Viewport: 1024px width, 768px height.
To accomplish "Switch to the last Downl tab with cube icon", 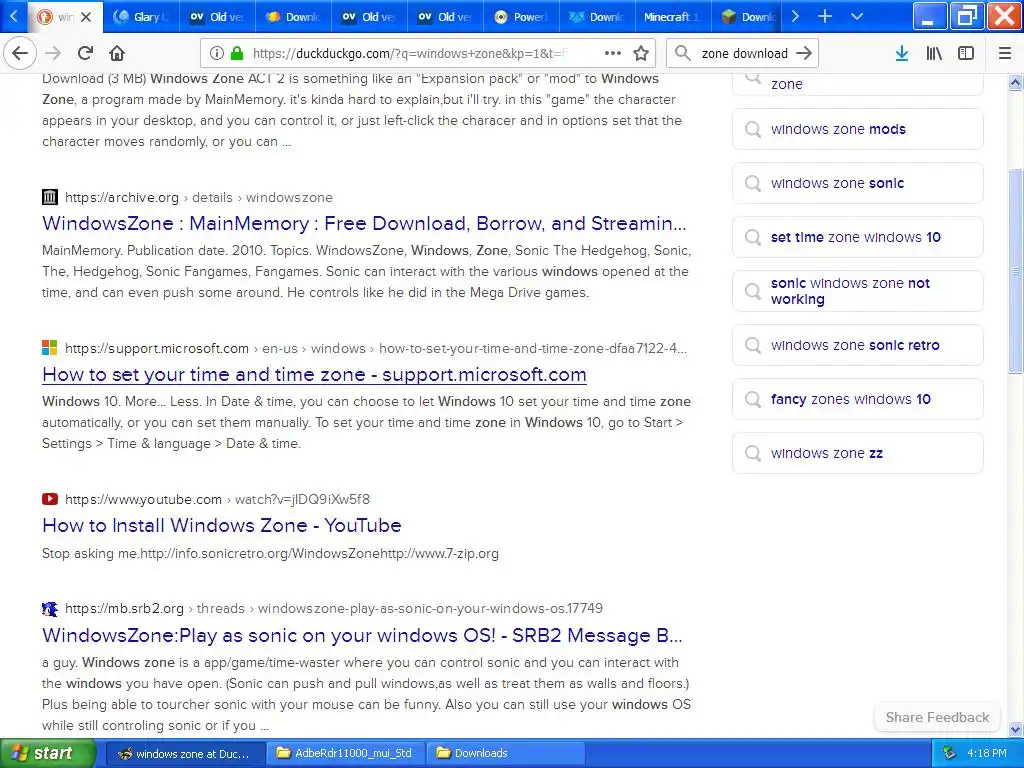I will [x=748, y=17].
